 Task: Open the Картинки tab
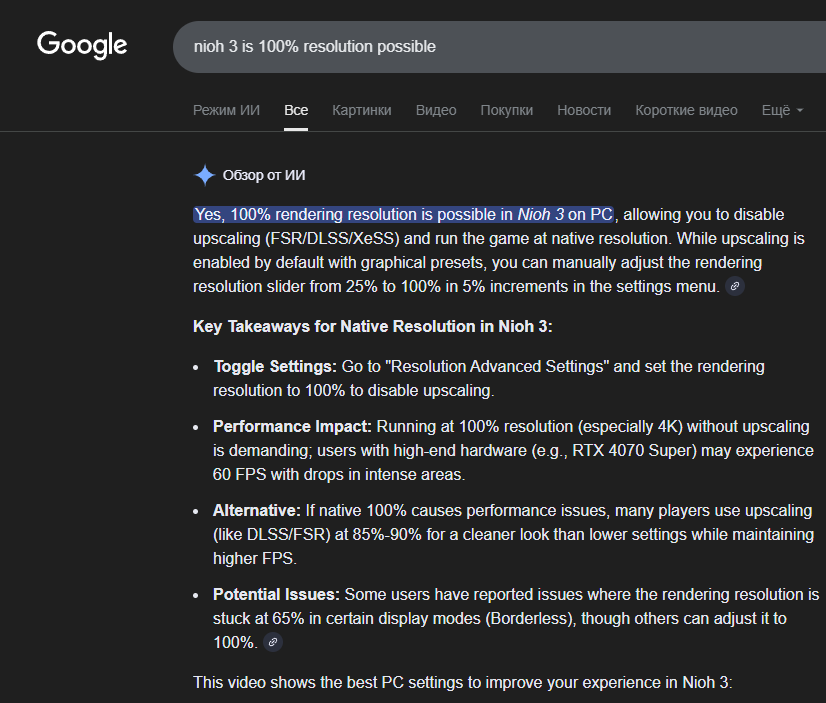[362, 110]
